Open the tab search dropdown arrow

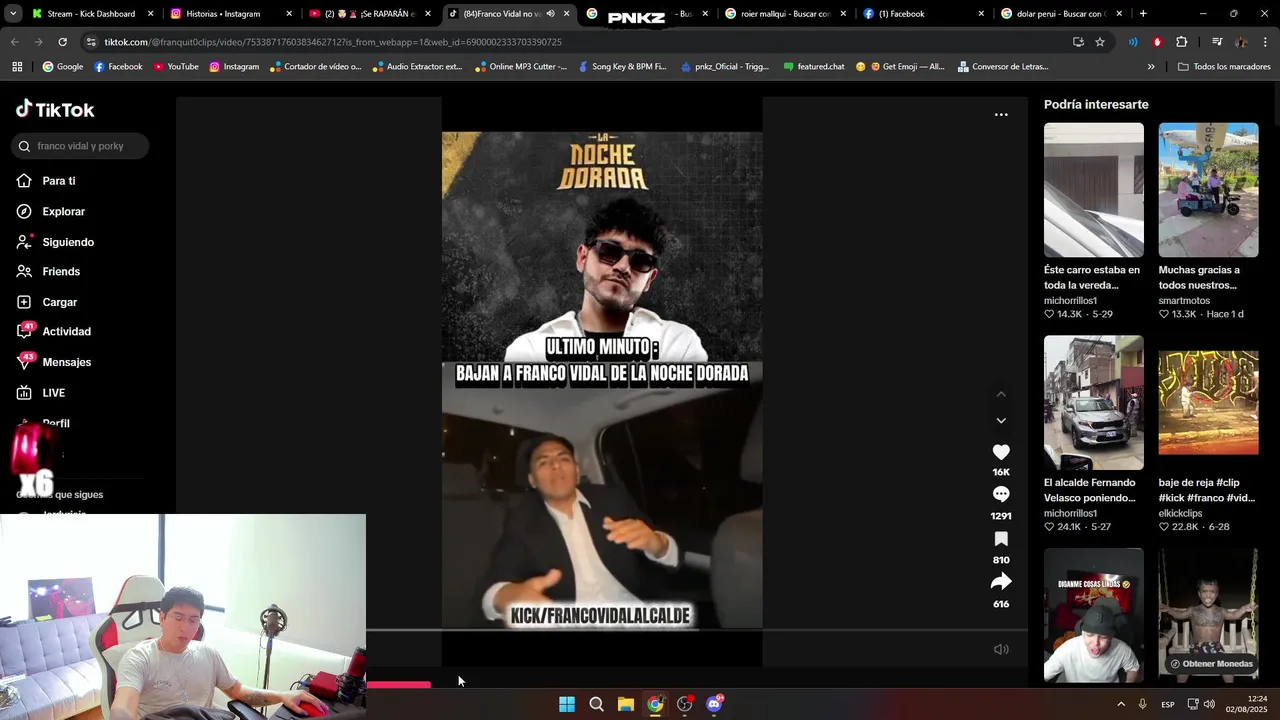pyautogui.click(x=12, y=14)
